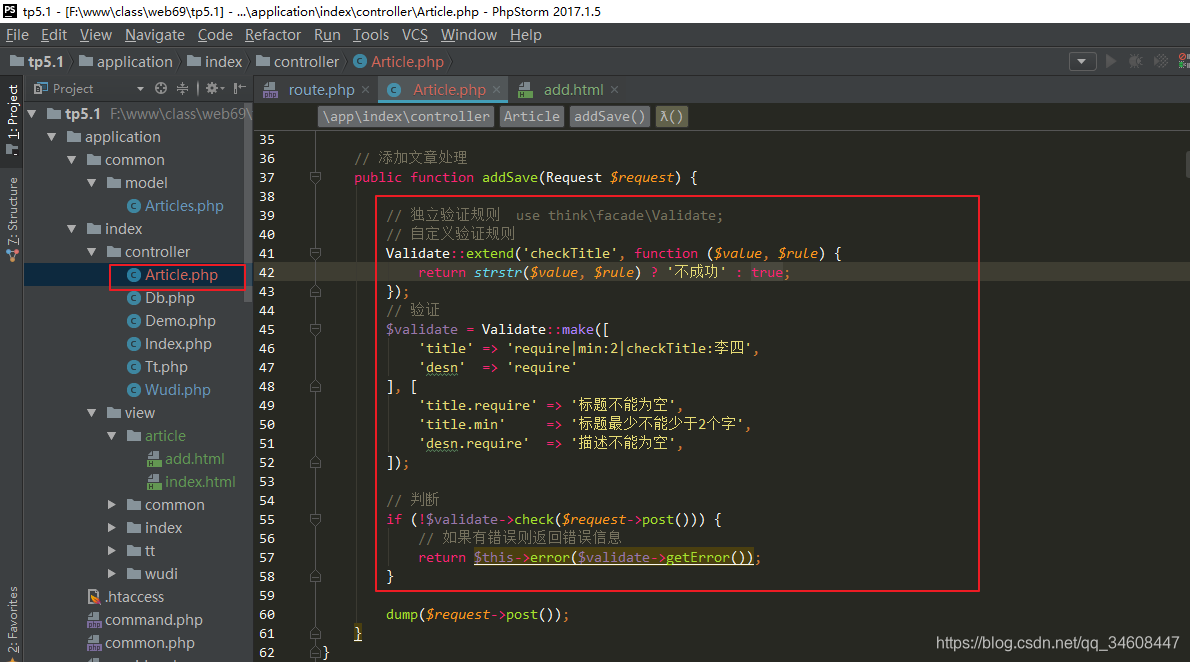The image size is (1190, 662).
Task: Open the Refactor menu
Action: (x=272, y=35)
